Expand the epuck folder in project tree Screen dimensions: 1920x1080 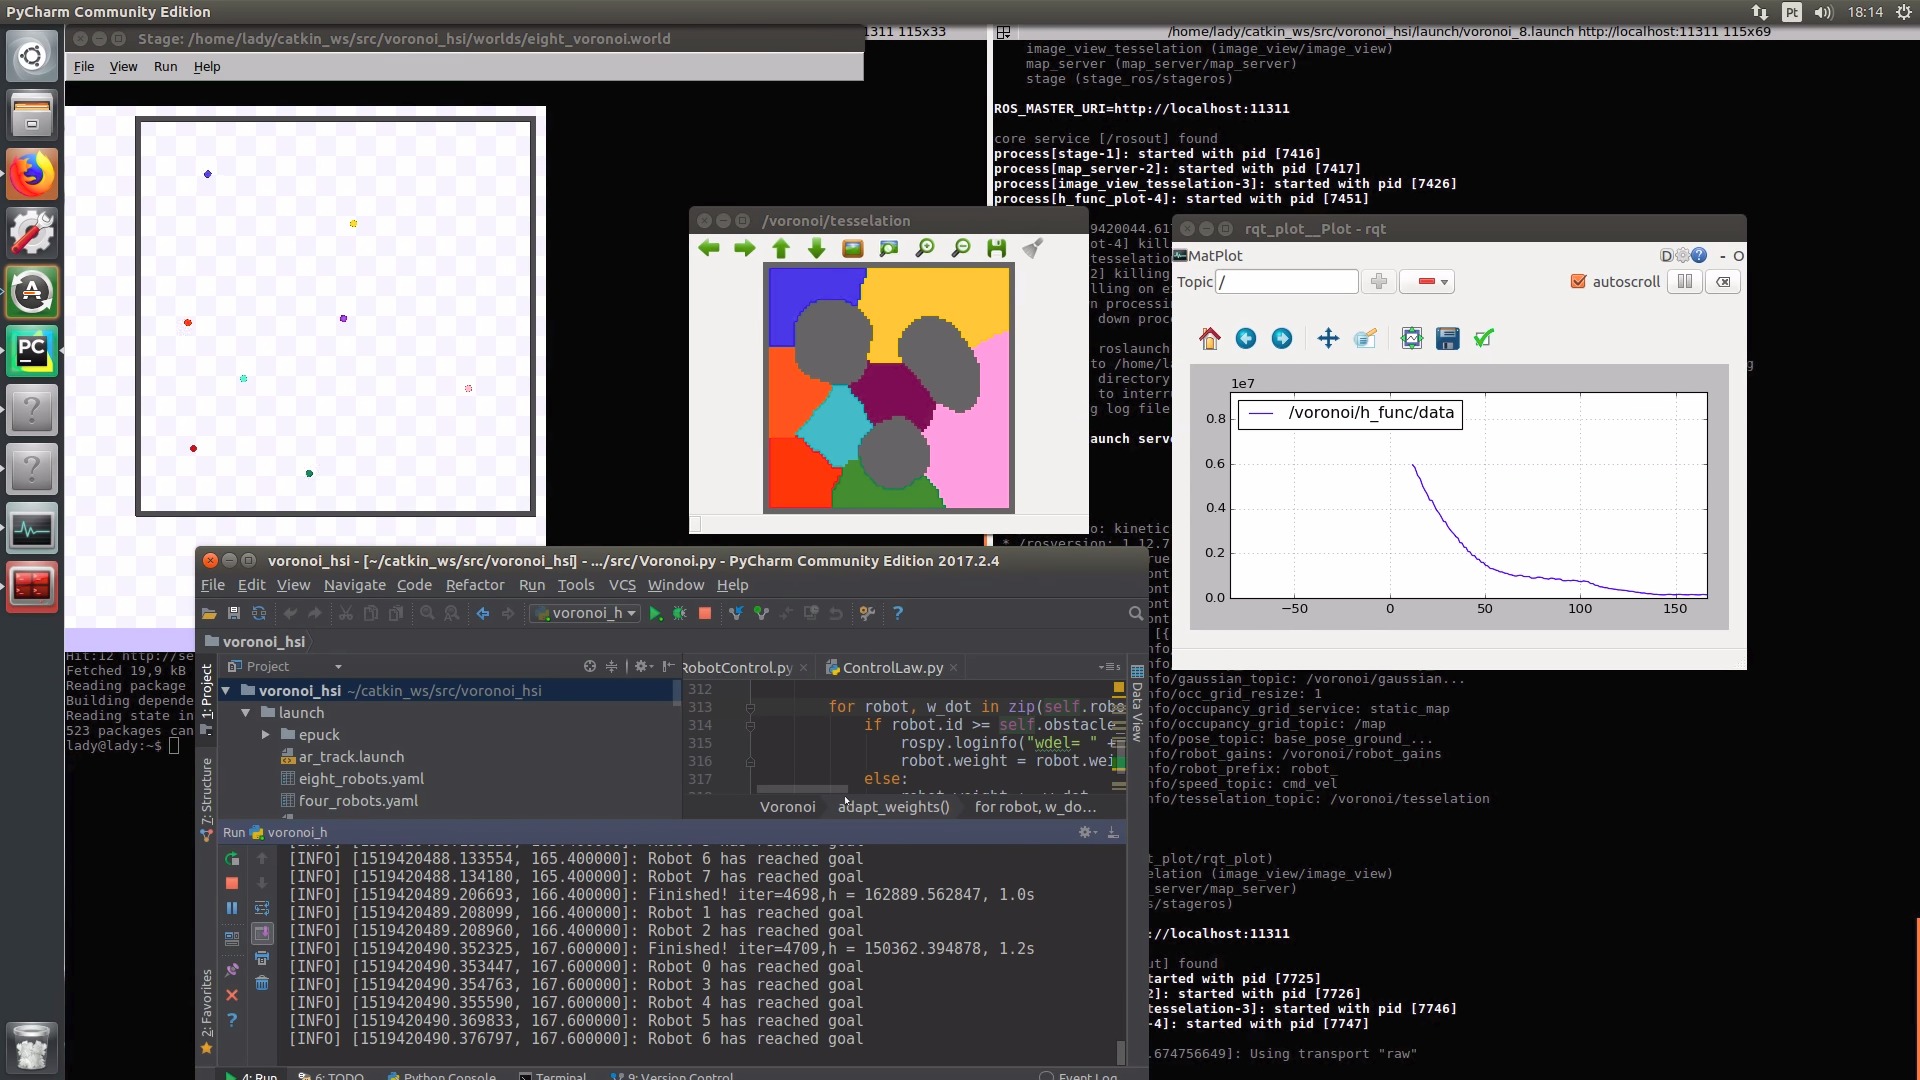click(x=266, y=735)
